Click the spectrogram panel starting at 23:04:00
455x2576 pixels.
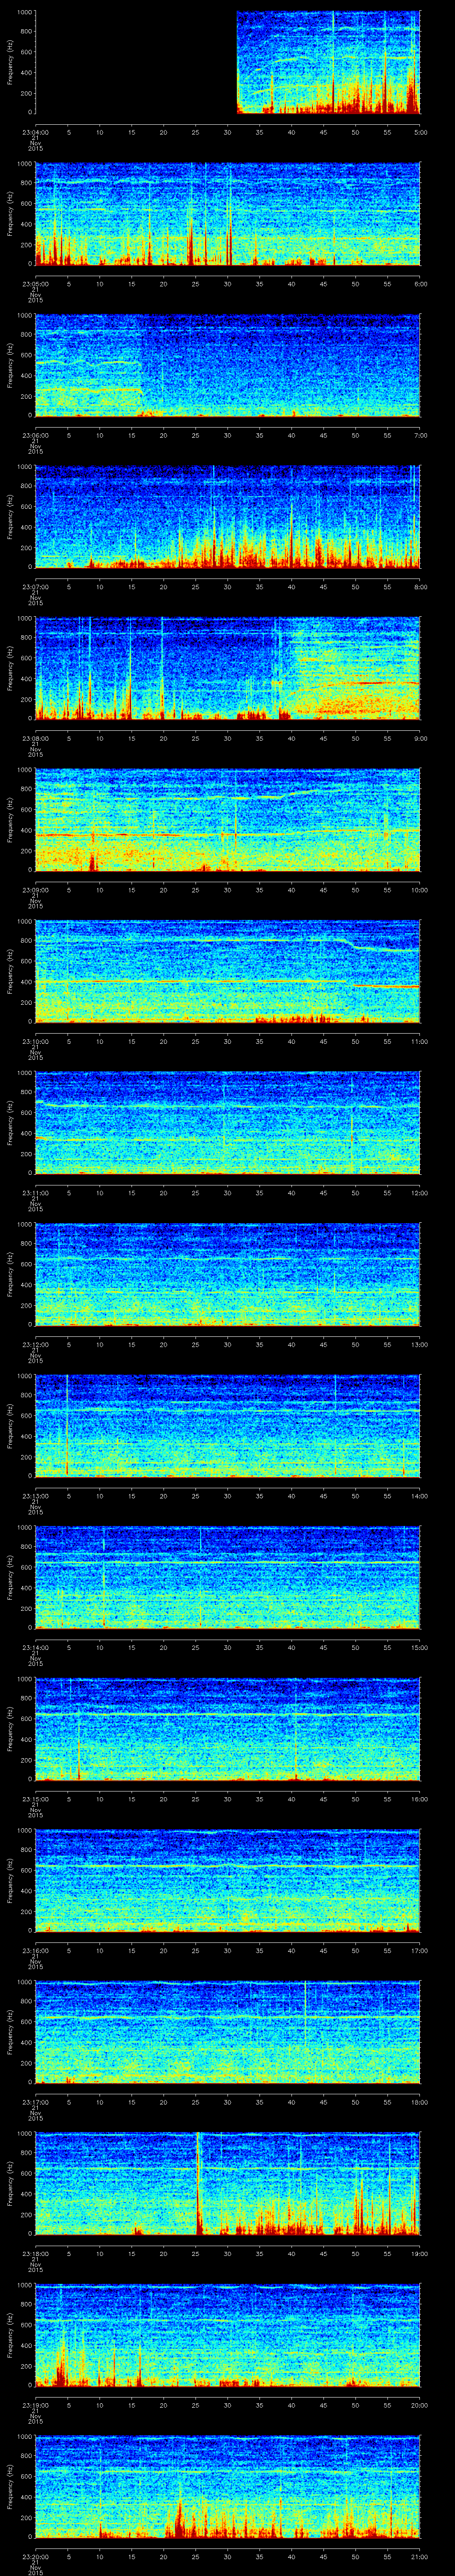228,62
